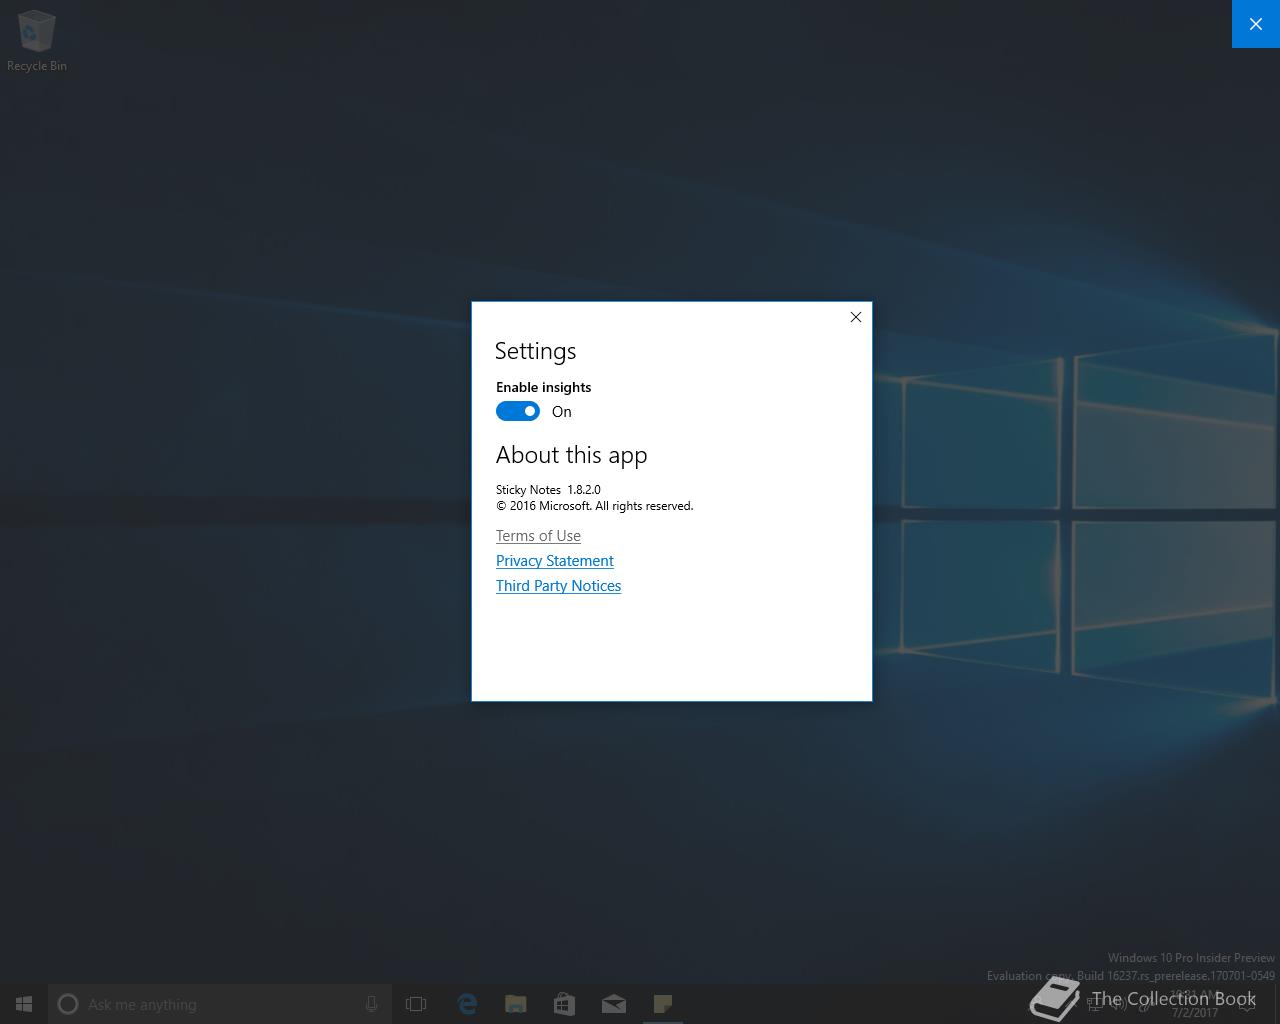Click the Cortana Ask me anything box
The height and width of the screenshot is (1024, 1280).
(220, 1004)
